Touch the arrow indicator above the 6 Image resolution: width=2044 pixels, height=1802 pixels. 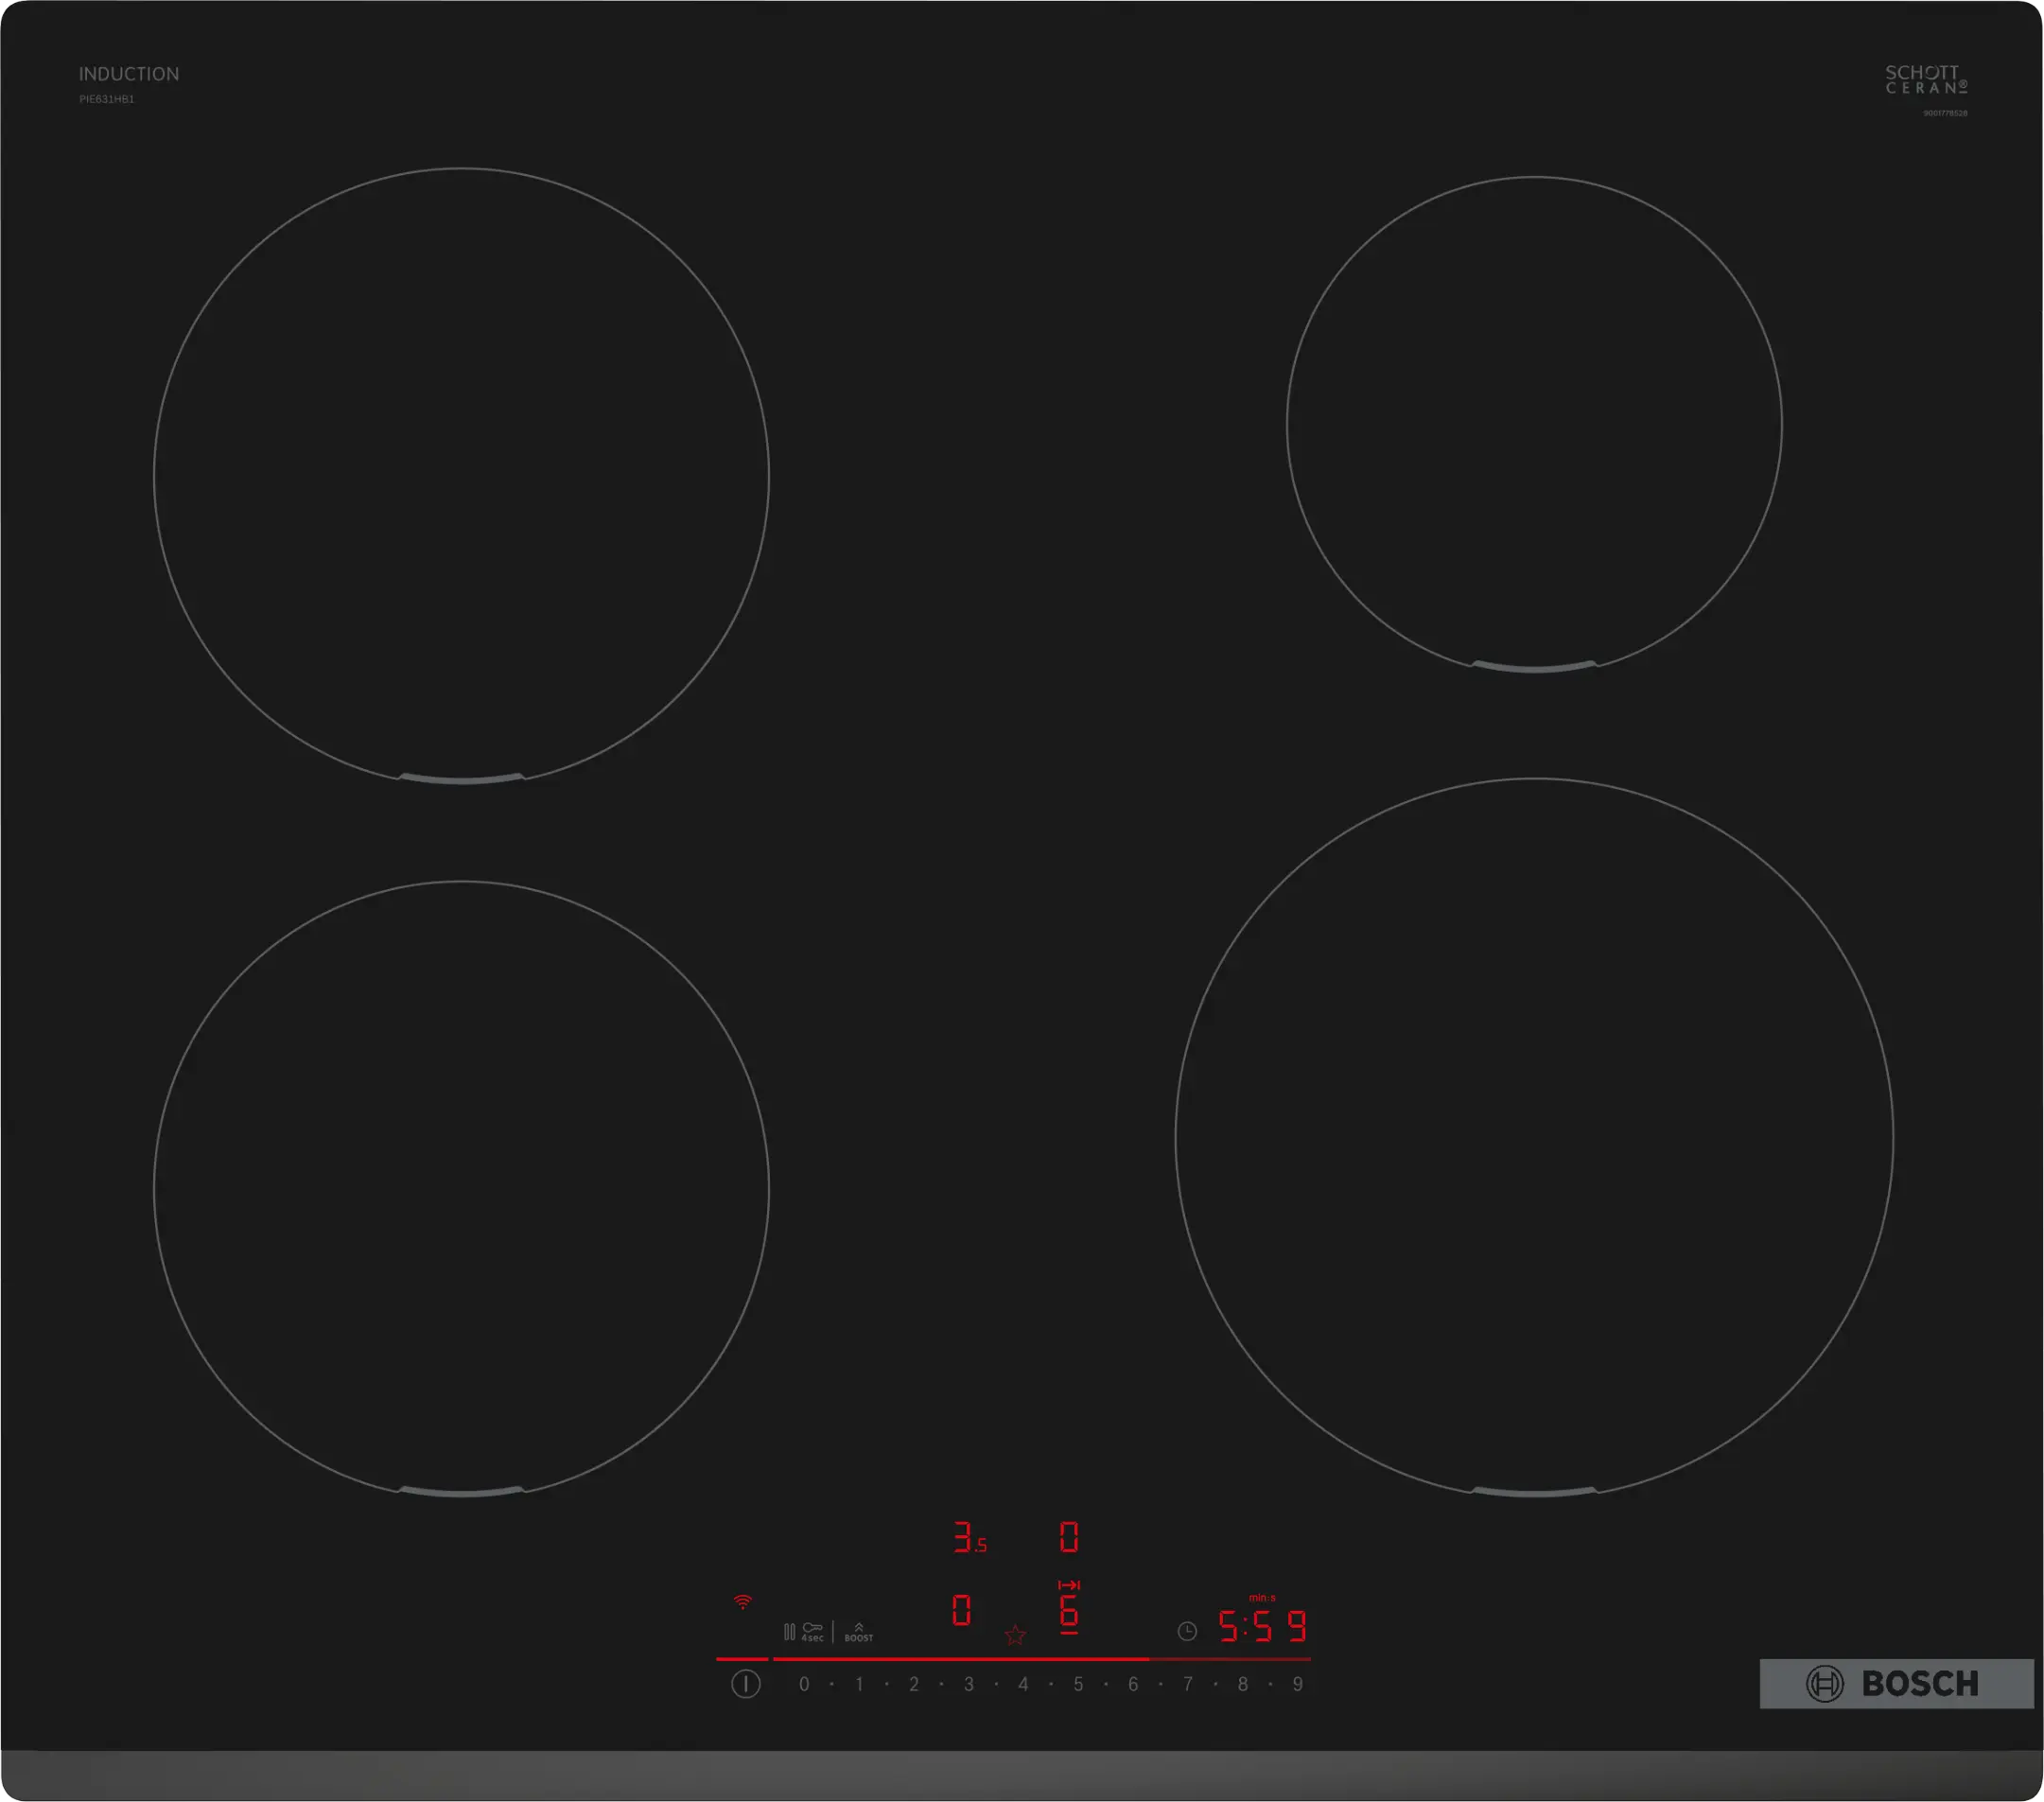pyautogui.click(x=1069, y=1585)
